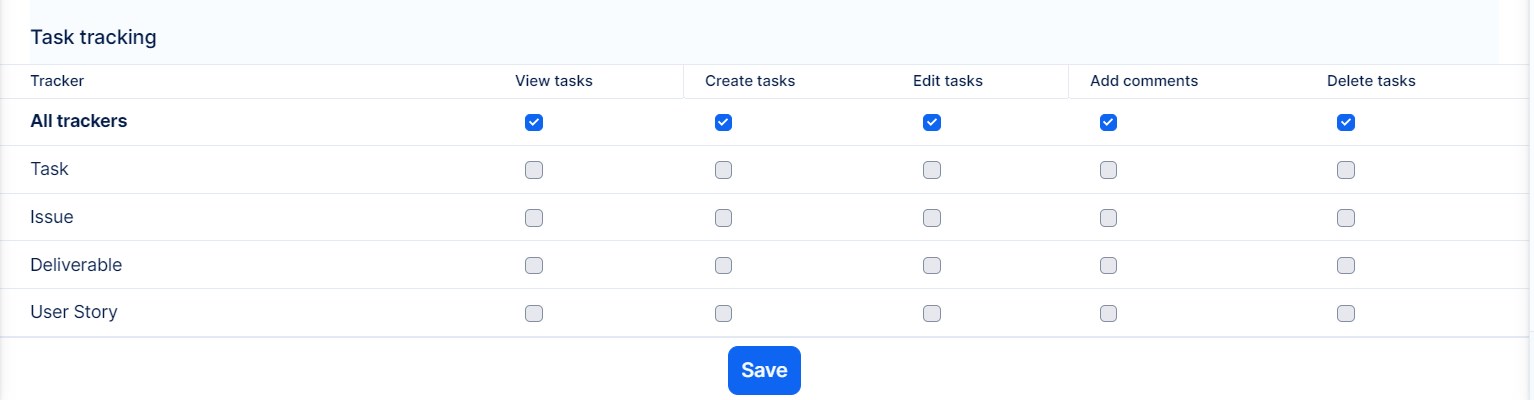Uncheck Delete tasks for All trackers

1346,122
